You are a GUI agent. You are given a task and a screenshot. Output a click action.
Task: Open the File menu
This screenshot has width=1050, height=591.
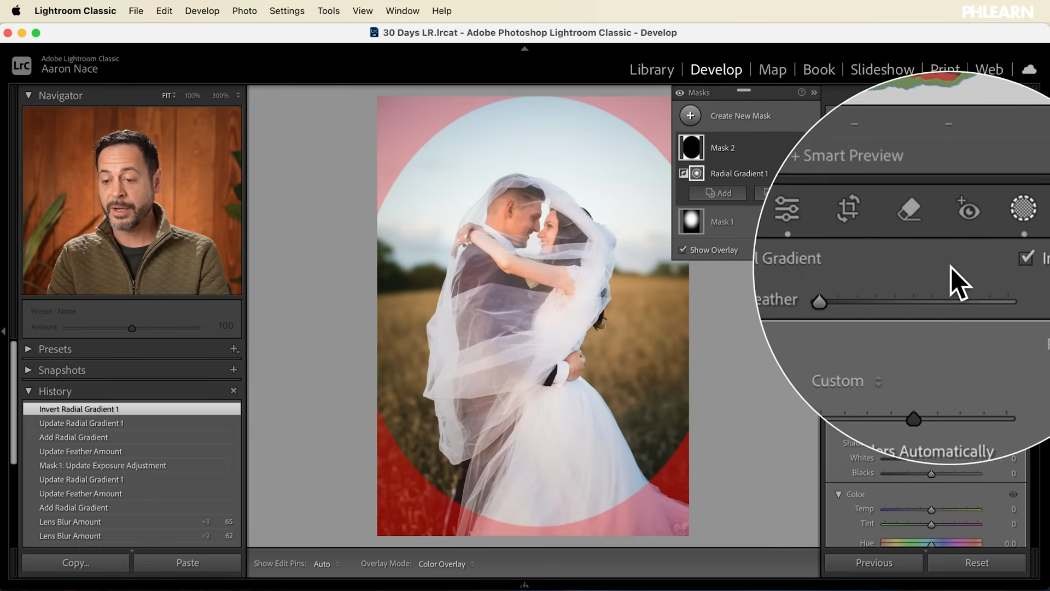pyautogui.click(x=136, y=11)
